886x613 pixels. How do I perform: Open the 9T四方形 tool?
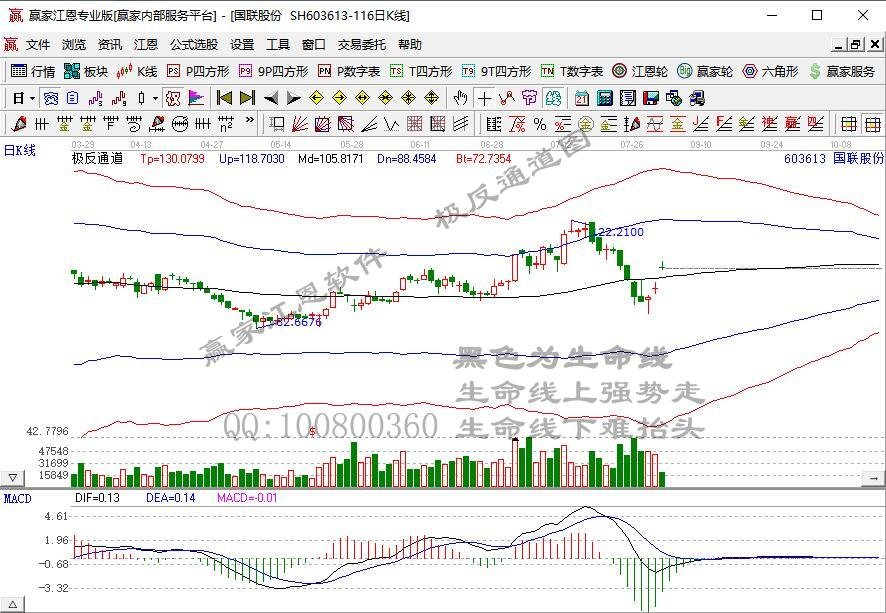pos(496,71)
